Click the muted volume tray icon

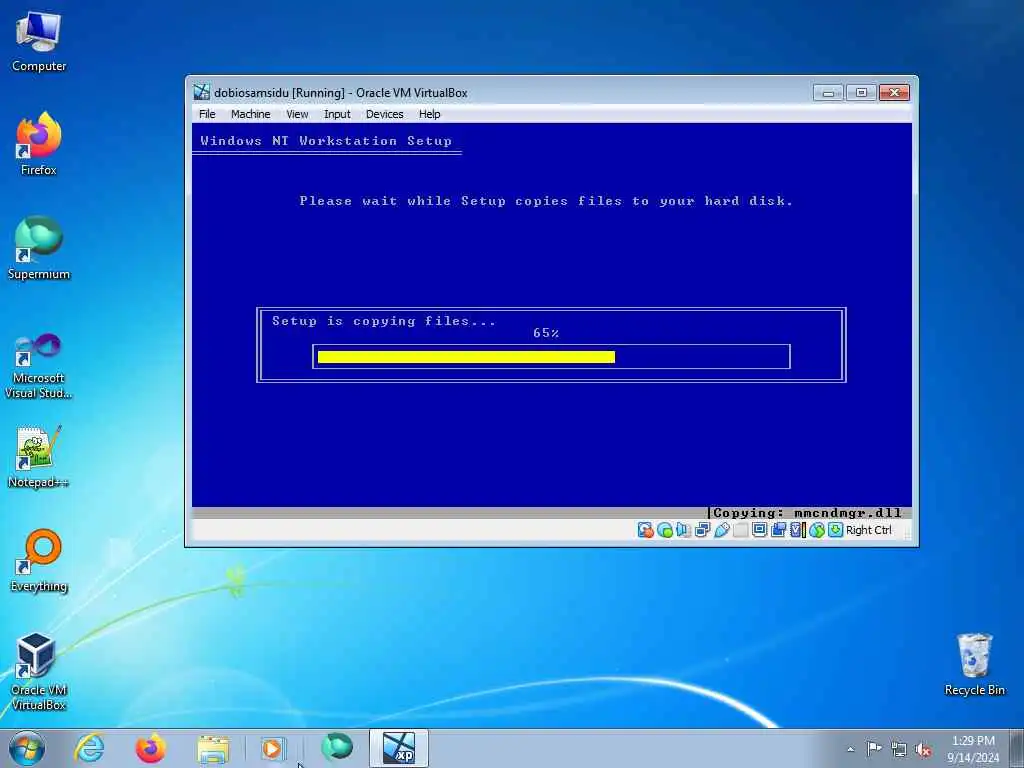coord(923,749)
